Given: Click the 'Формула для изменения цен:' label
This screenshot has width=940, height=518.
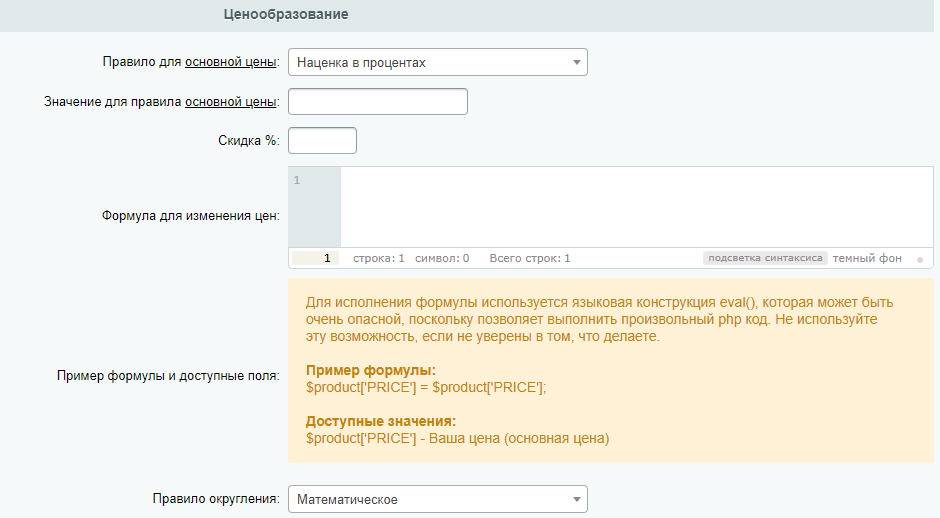Looking at the screenshot, I should click(191, 216).
